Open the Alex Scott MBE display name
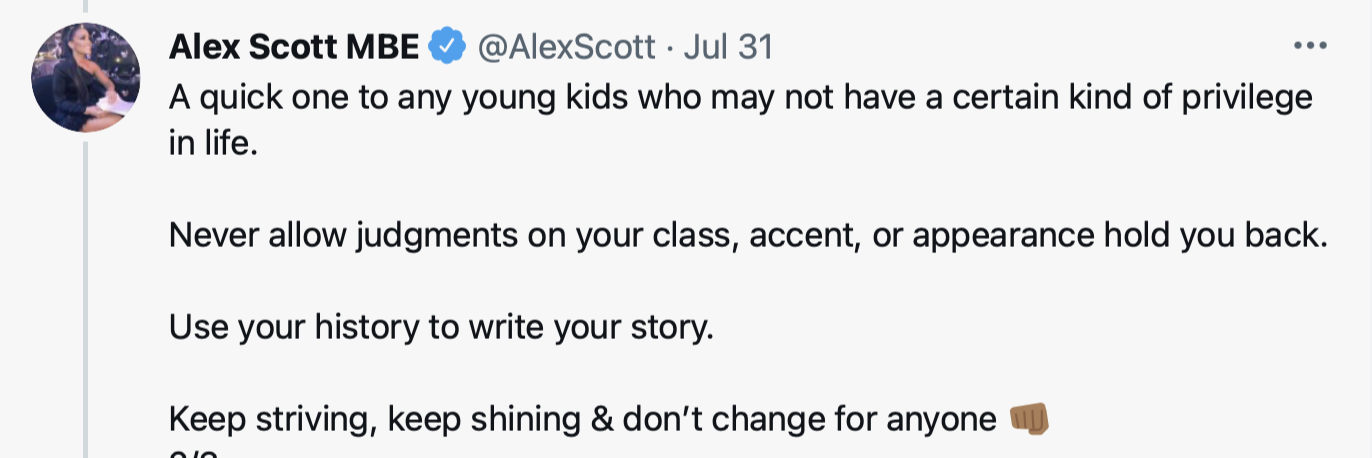The height and width of the screenshot is (458, 1372). click(x=294, y=46)
